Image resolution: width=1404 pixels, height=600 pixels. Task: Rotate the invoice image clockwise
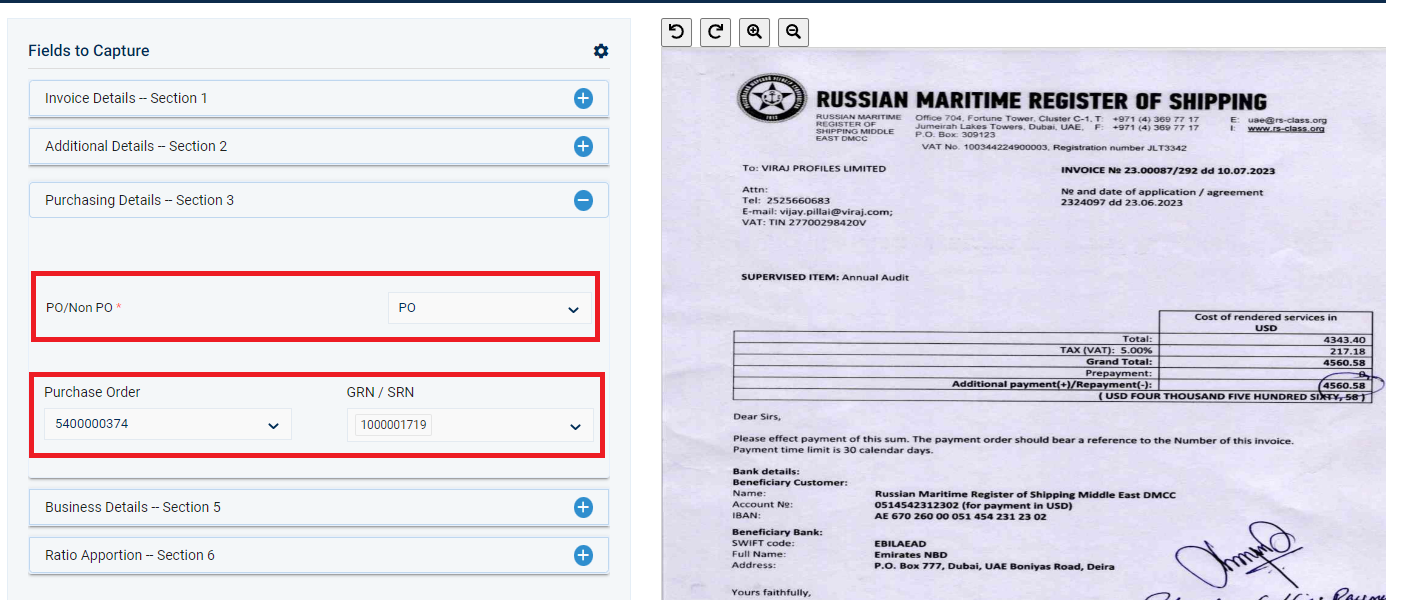(x=715, y=32)
